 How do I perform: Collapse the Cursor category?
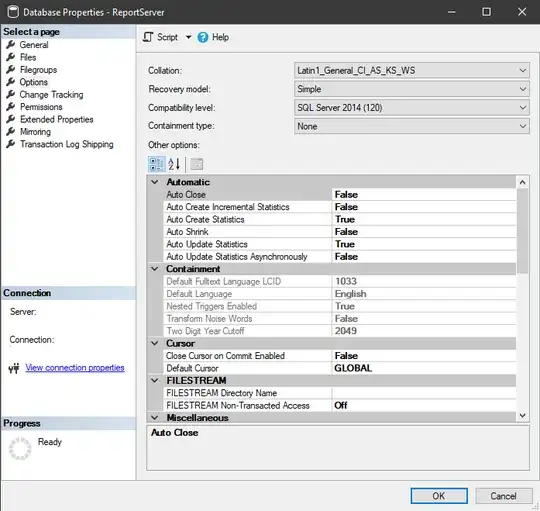(x=155, y=343)
